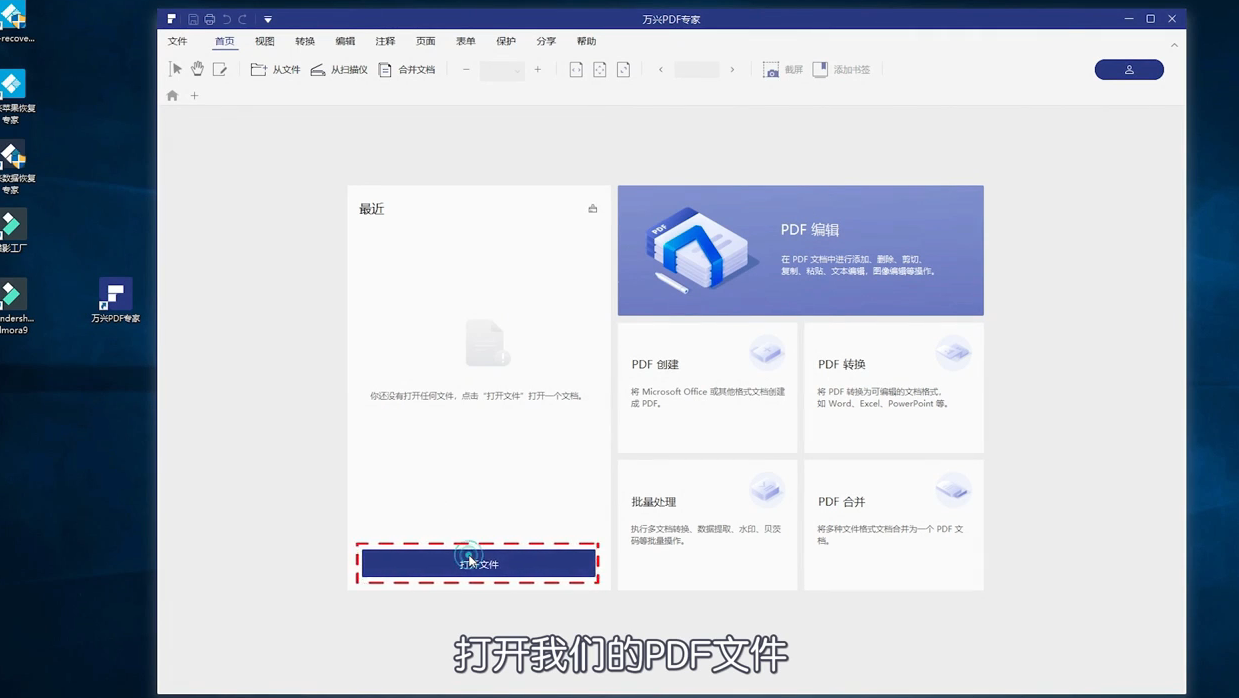Go to next page arrow
Viewport: 1239px width, 698px height.
(733, 69)
